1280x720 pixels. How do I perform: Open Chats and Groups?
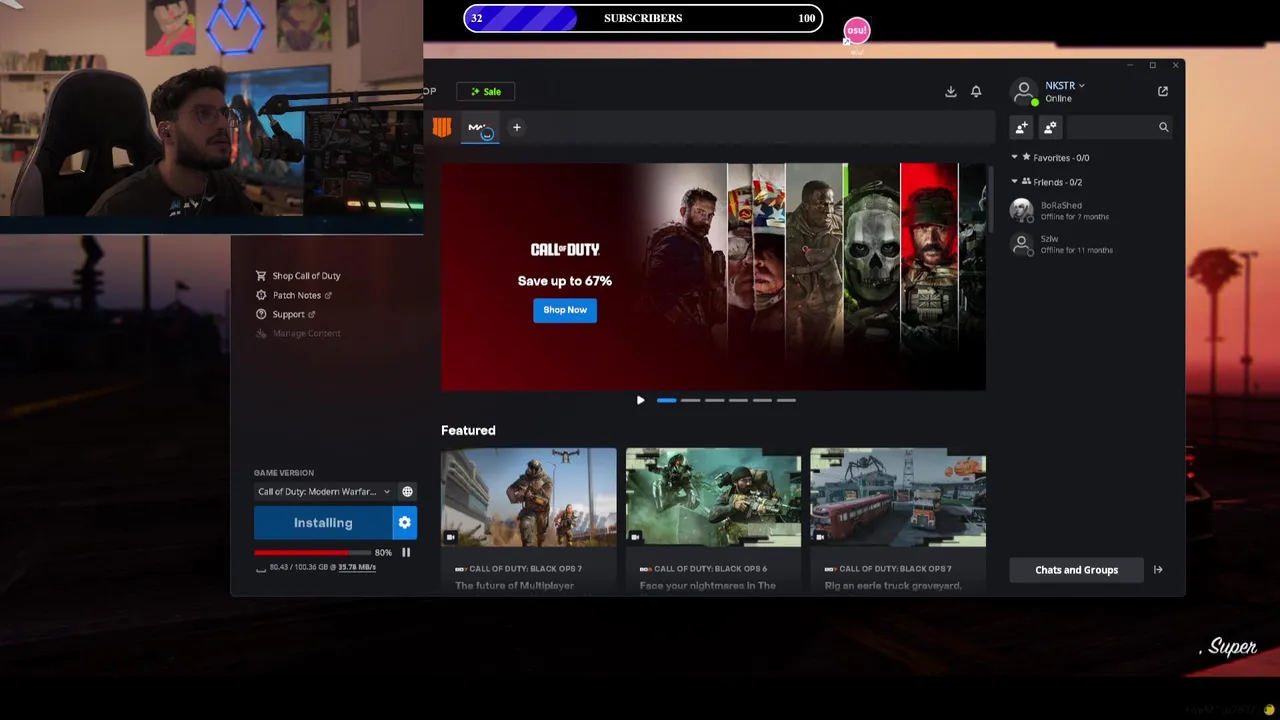pyautogui.click(x=1076, y=570)
